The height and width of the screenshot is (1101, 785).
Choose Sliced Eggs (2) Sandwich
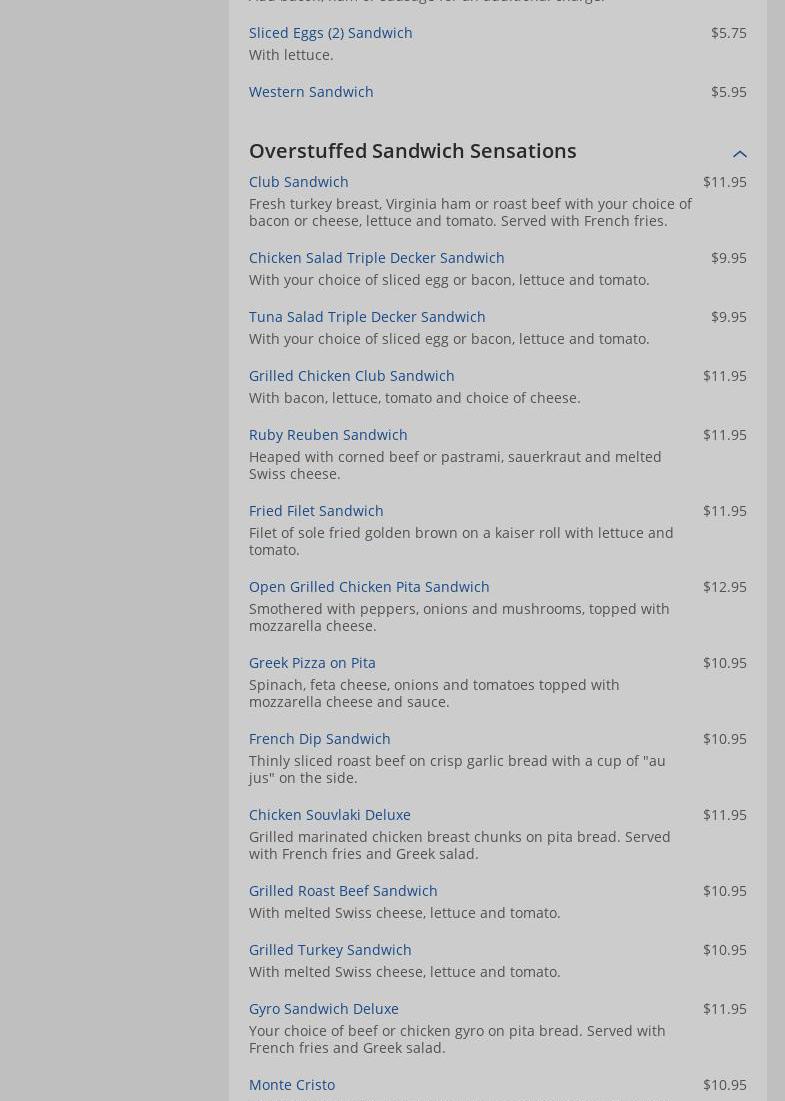point(330,33)
